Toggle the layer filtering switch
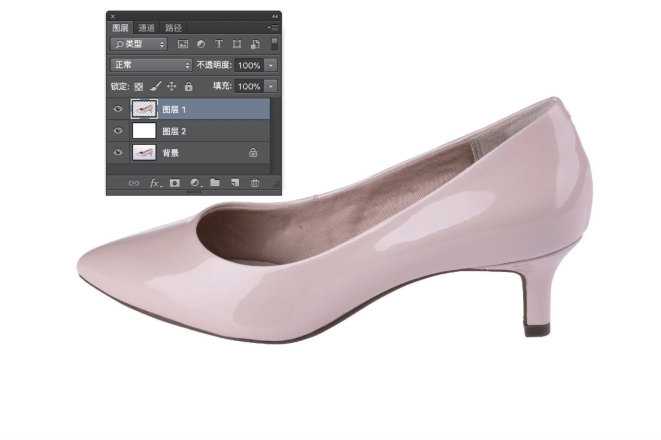661x440 pixels. [274, 44]
